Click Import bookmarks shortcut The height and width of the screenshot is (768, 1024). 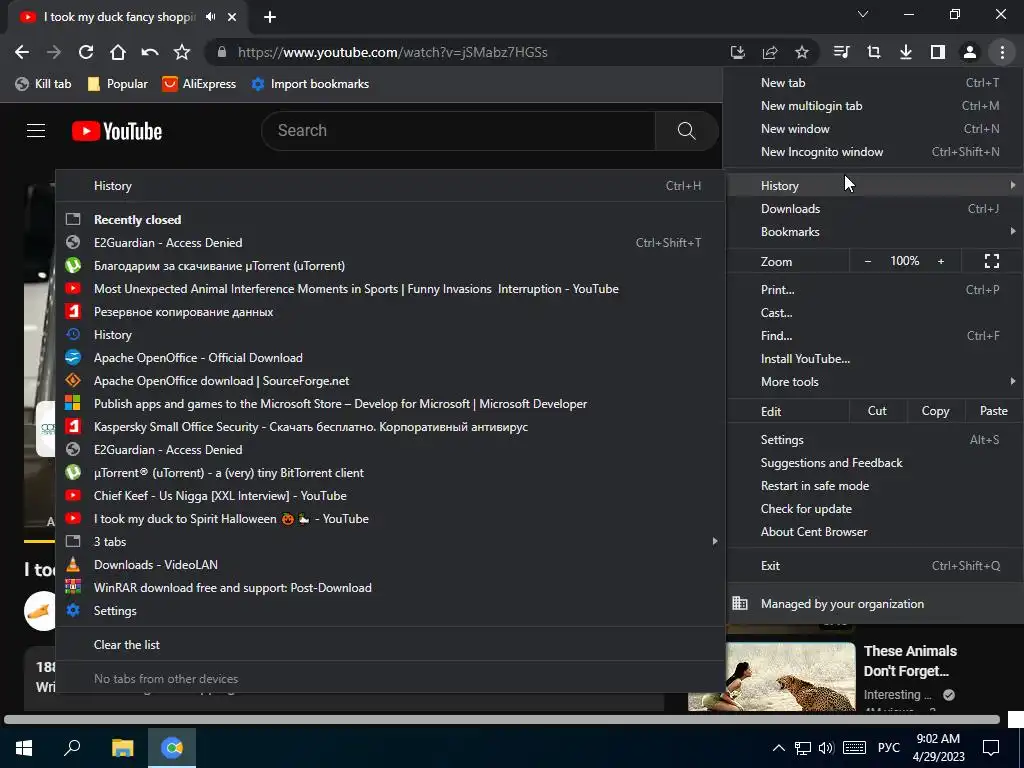pyautogui.click(x=310, y=84)
